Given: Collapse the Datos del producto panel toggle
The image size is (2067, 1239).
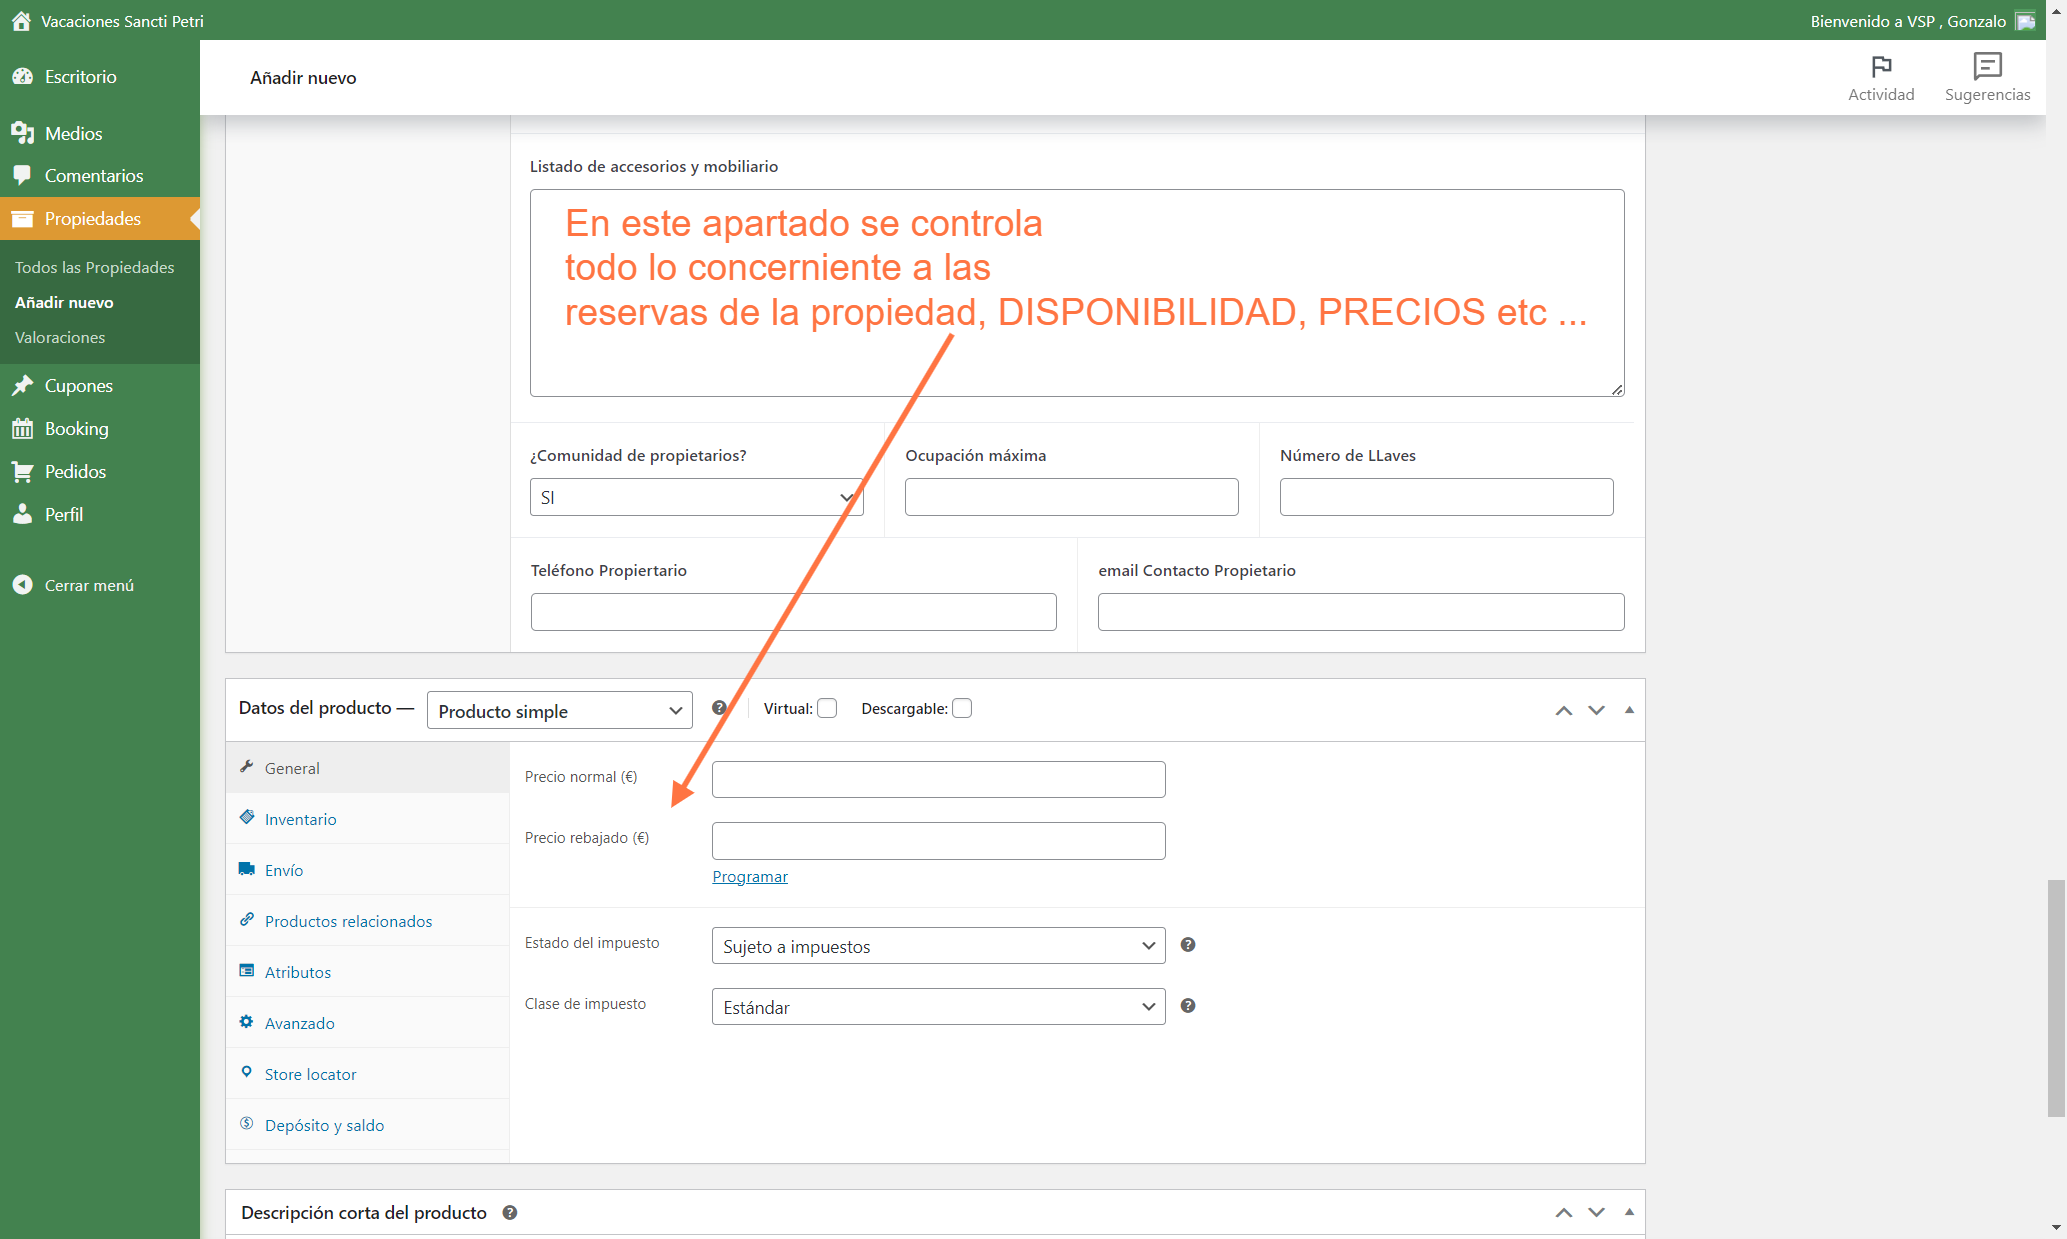Looking at the screenshot, I should coord(1629,709).
